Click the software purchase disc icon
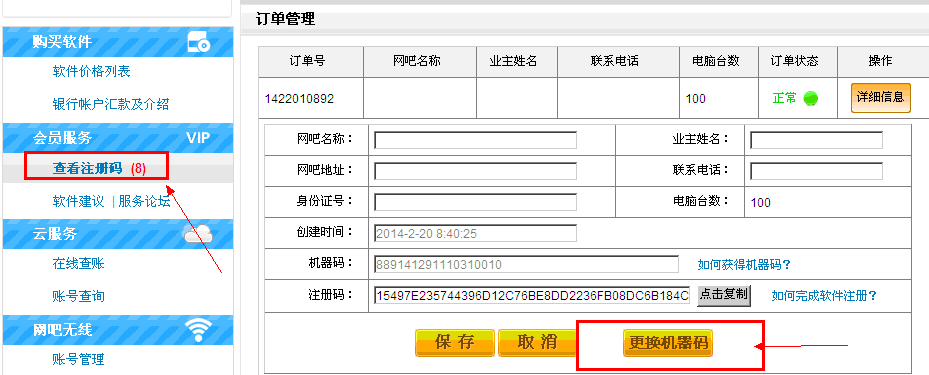929x375 pixels. coord(198,42)
